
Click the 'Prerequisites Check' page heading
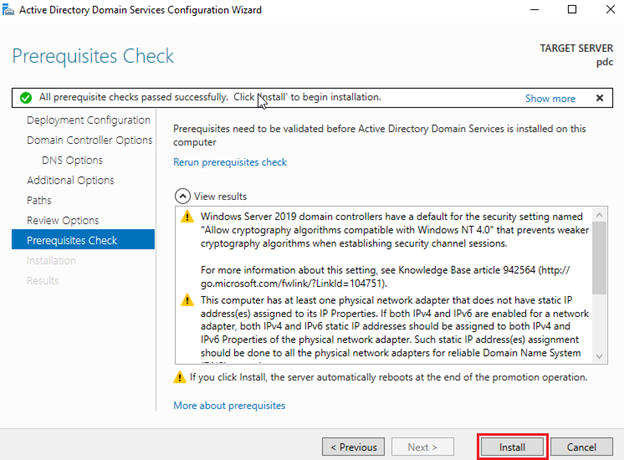click(x=93, y=56)
